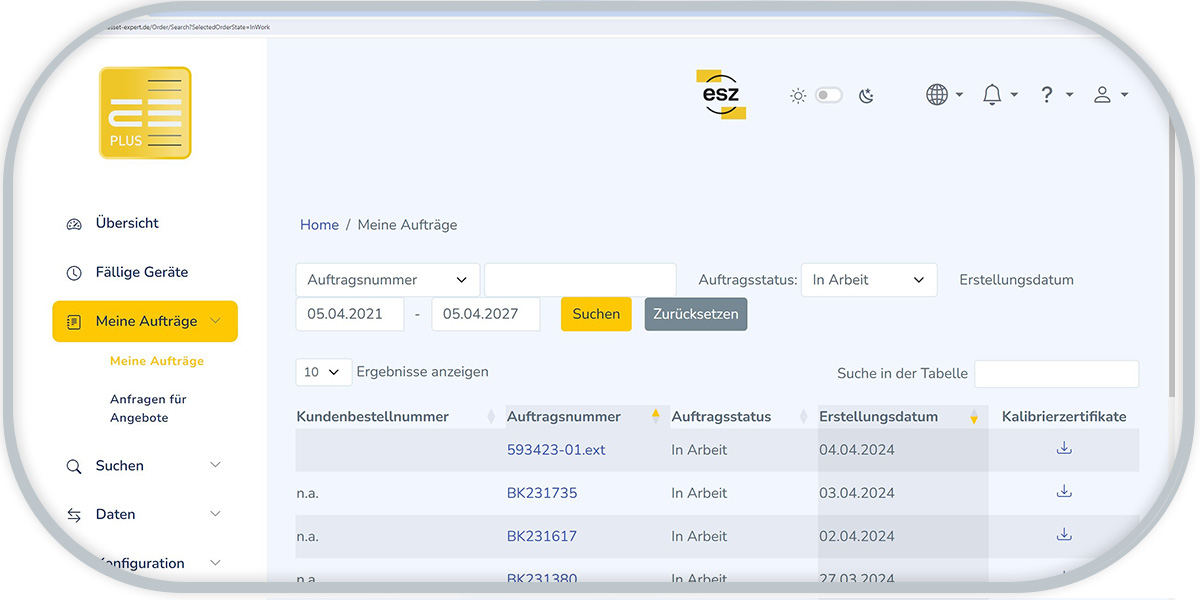1200x600 pixels.
Task: Open the notifications bell icon
Action: 991,94
